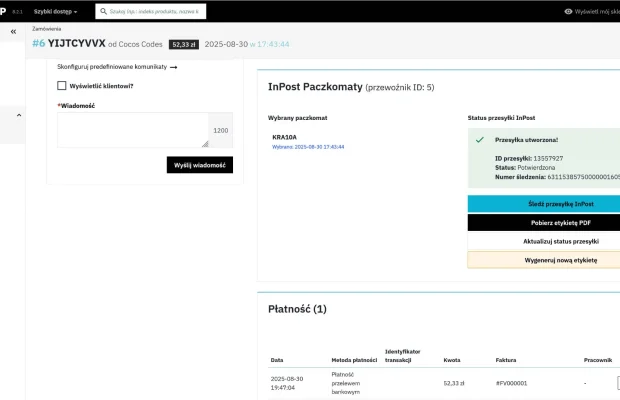Click order total badge 52,33 zł
620x400 pixels.
pos(184,45)
